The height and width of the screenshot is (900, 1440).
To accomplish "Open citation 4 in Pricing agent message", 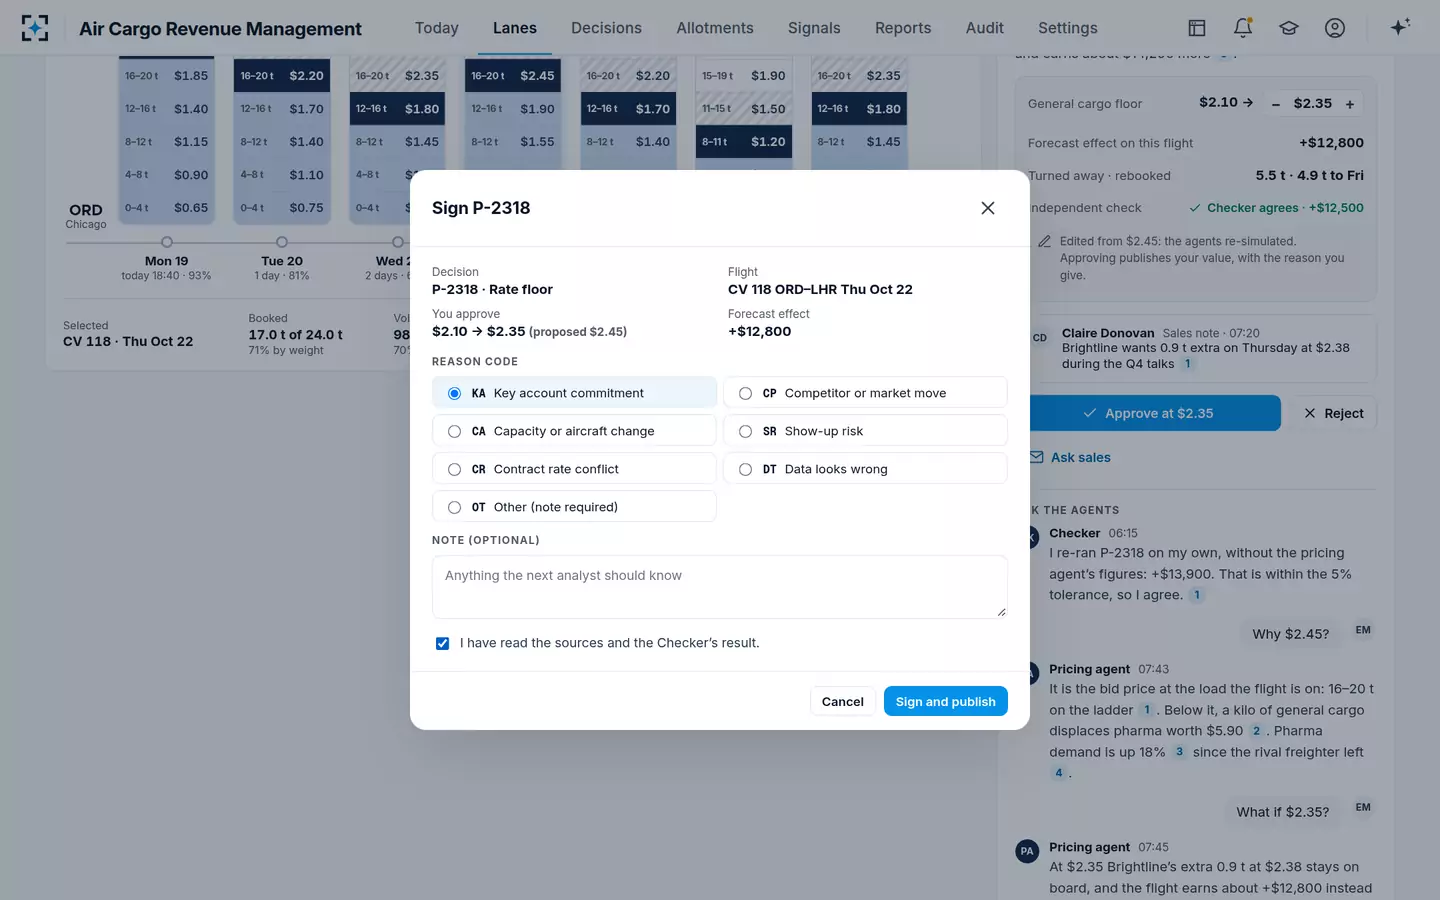I will [1059, 773].
